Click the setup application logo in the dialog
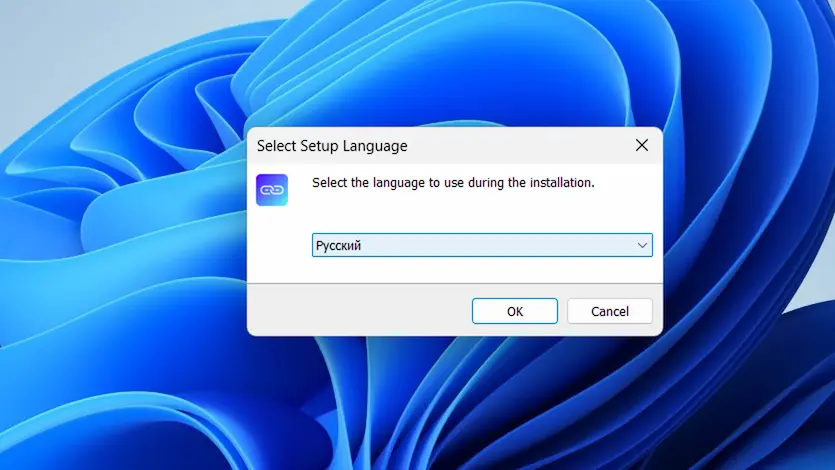The height and width of the screenshot is (470, 835). point(271,190)
